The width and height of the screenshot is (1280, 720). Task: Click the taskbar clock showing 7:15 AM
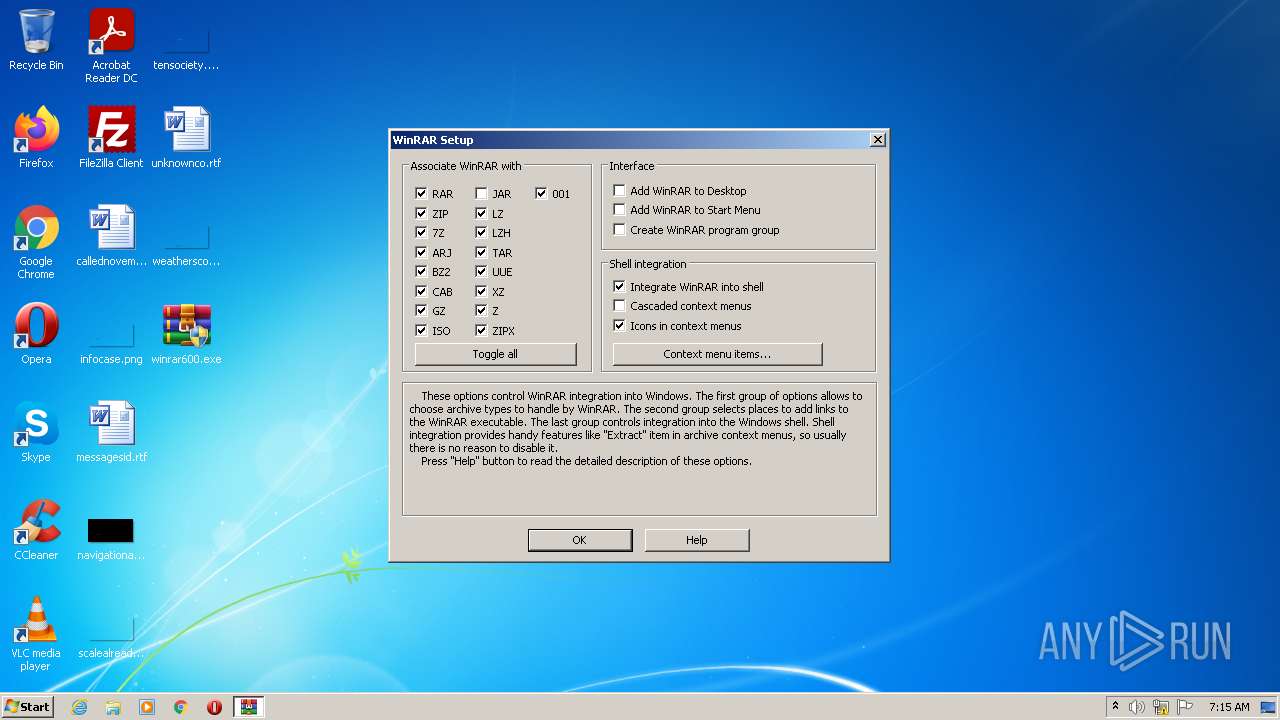click(1229, 707)
